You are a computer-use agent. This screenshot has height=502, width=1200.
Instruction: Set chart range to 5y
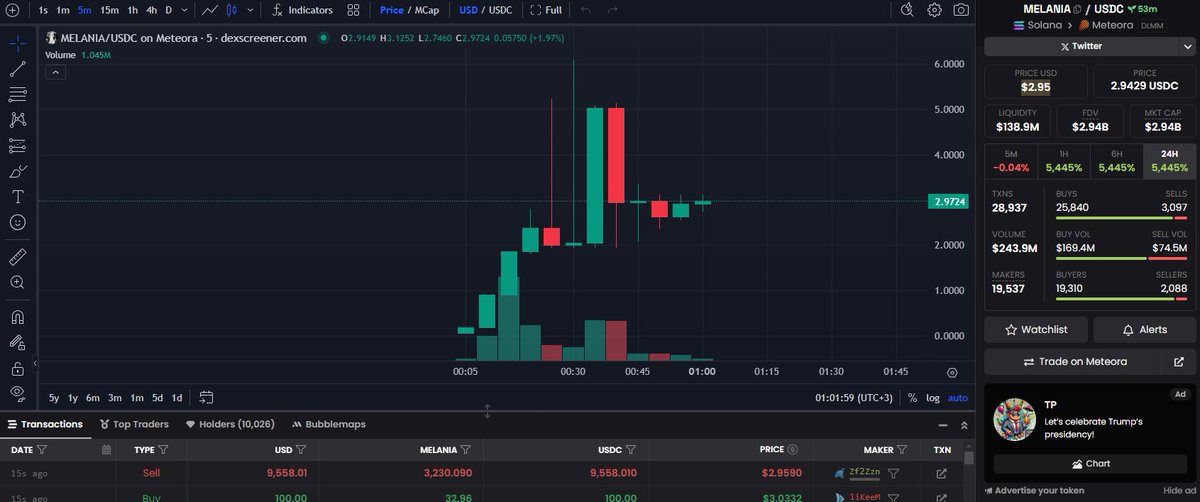[x=53, y=397]
